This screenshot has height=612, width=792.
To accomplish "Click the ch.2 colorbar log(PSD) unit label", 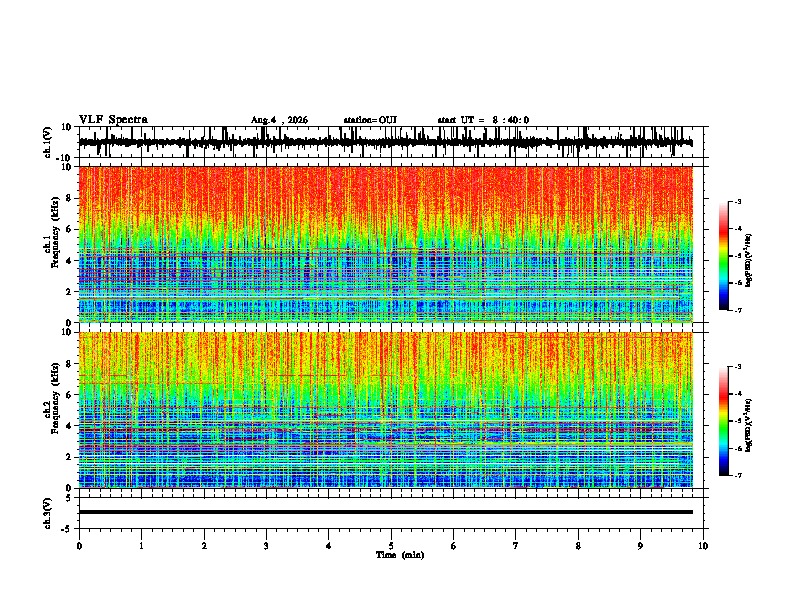I will (749, 425).
